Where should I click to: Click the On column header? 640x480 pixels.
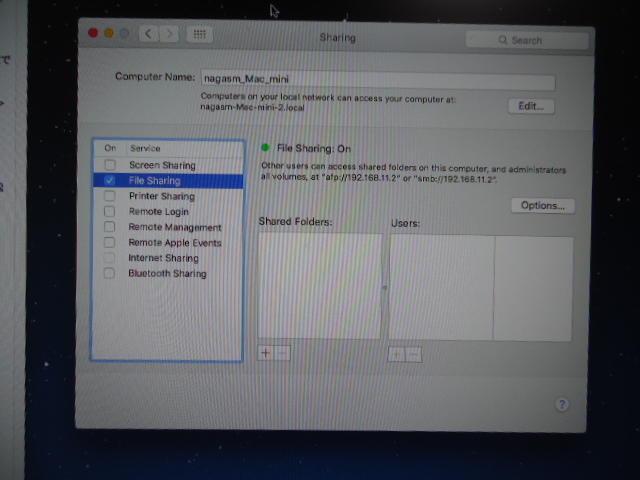[110, 148]
